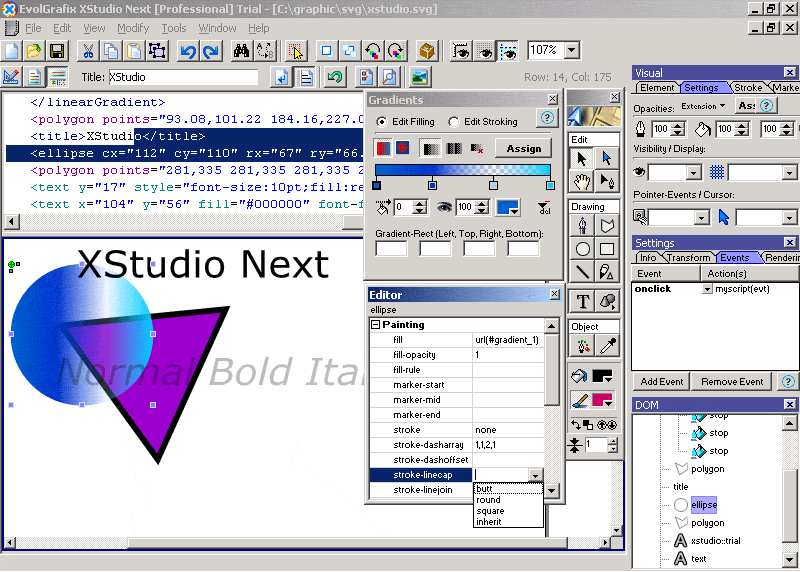Click the Assign button in Gradients panel

[523, 148]
